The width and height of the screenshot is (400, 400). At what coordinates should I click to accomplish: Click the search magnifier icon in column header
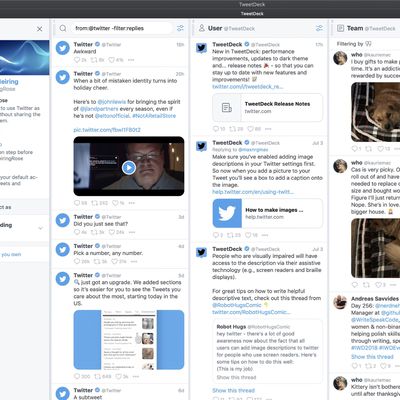click(x=63, y=28)
